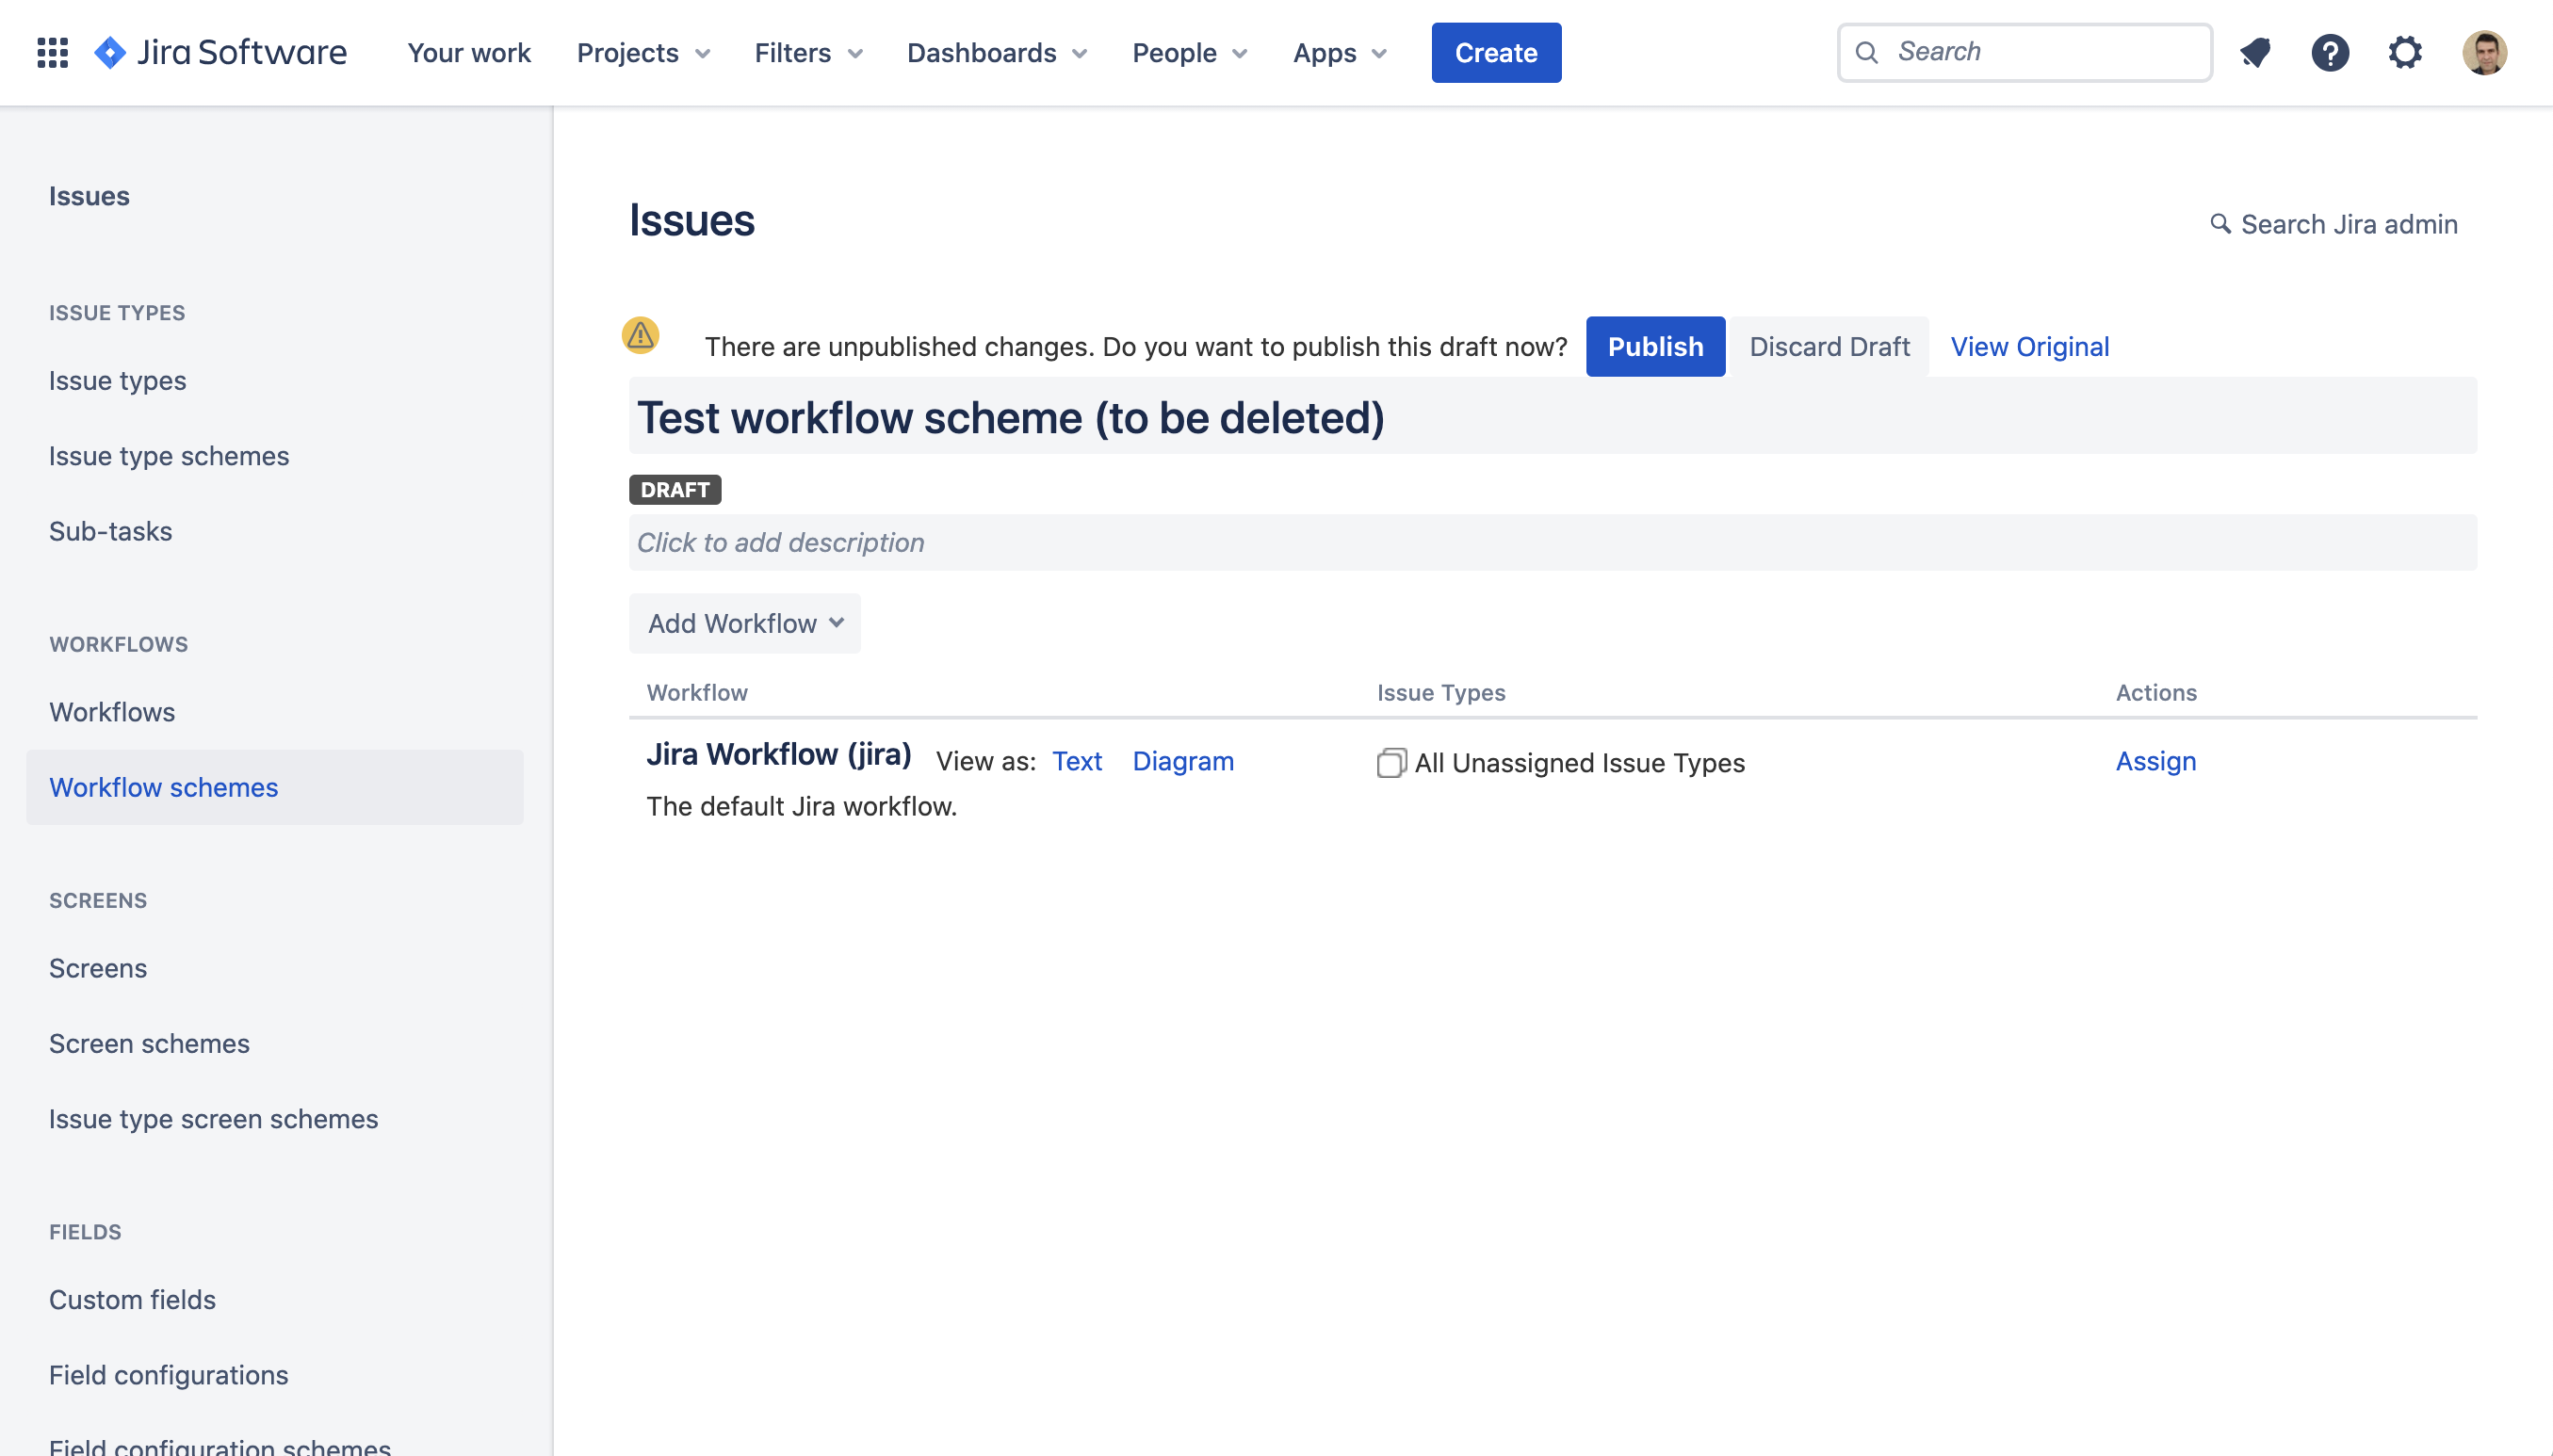This screenshot has height=1456, width=2553.
Task: Open the View Original link
Action: [x=2030, y=347]
